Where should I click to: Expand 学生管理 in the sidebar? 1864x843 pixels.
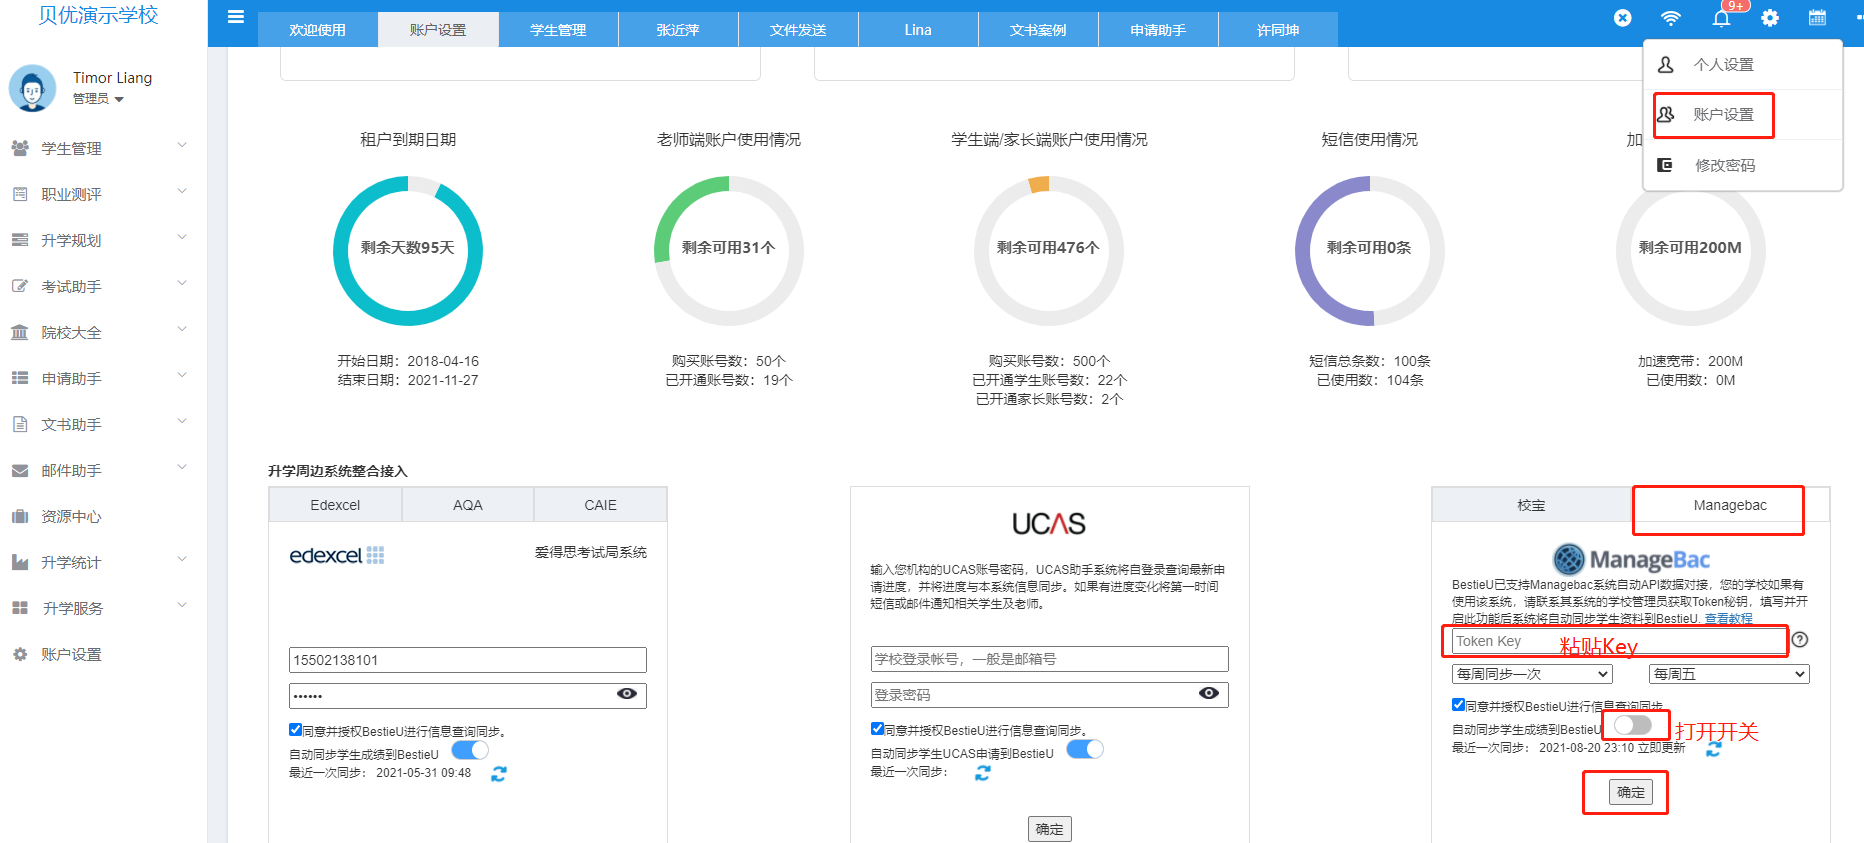point(100,148)
